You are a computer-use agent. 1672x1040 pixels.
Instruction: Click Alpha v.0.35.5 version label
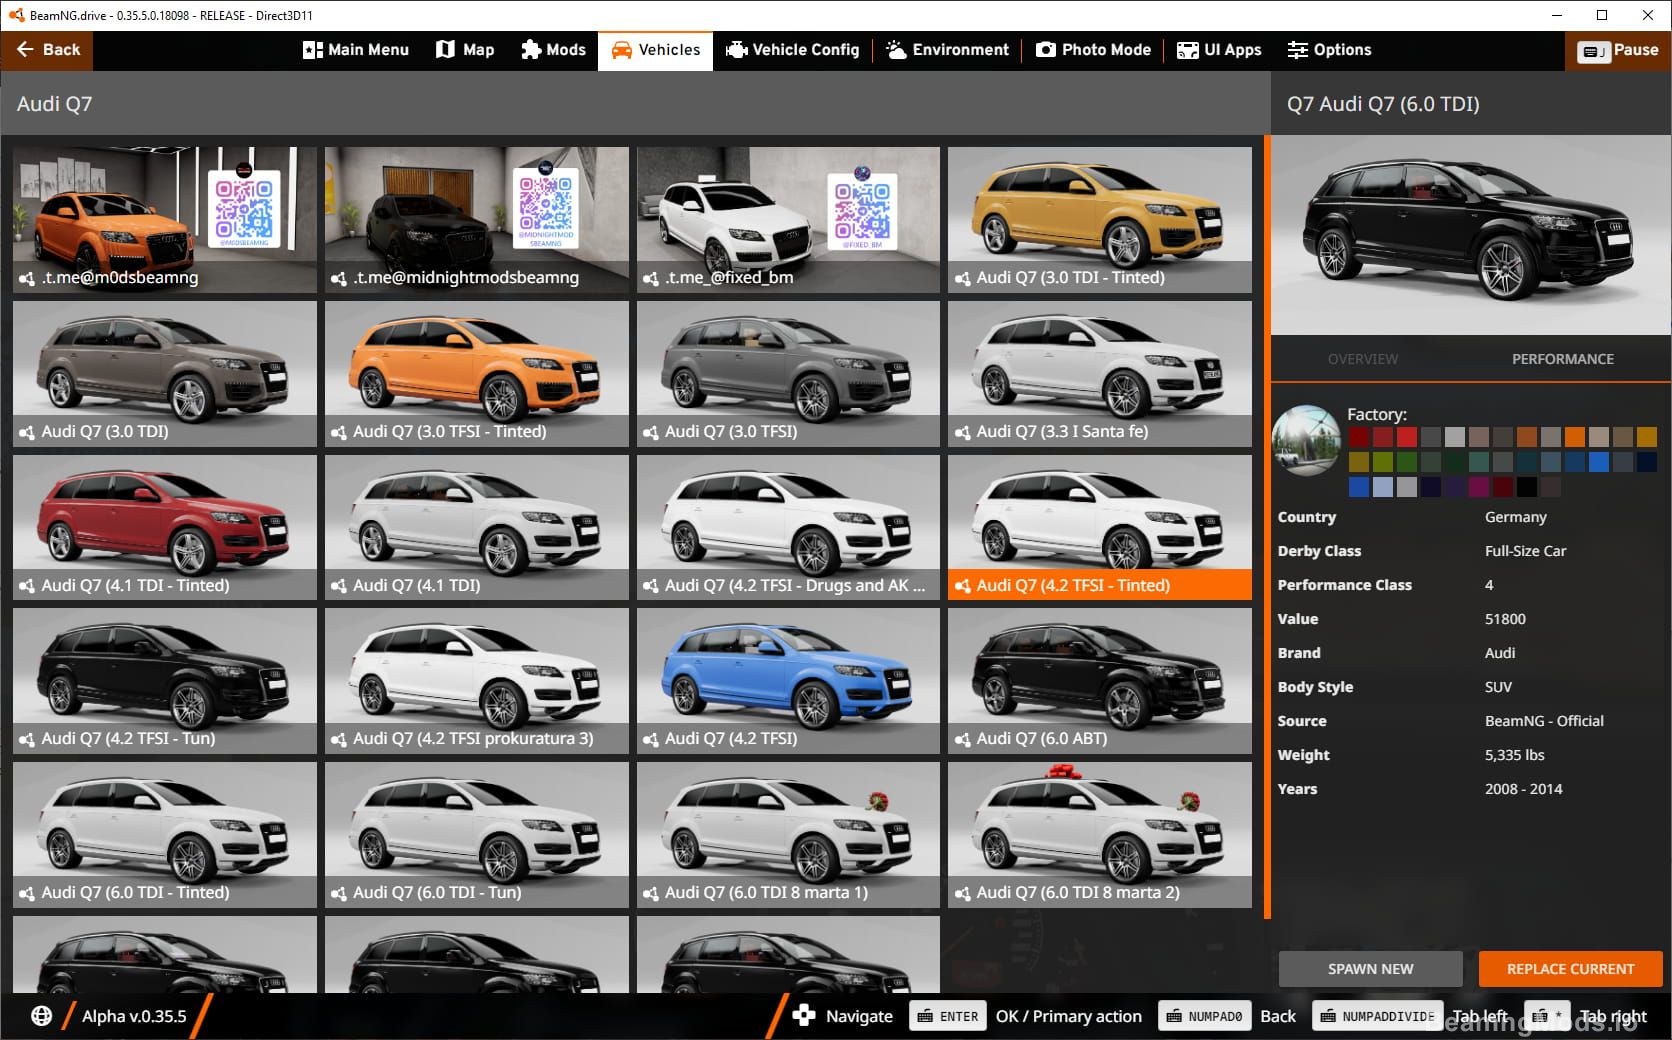[x=134, y=1016]
